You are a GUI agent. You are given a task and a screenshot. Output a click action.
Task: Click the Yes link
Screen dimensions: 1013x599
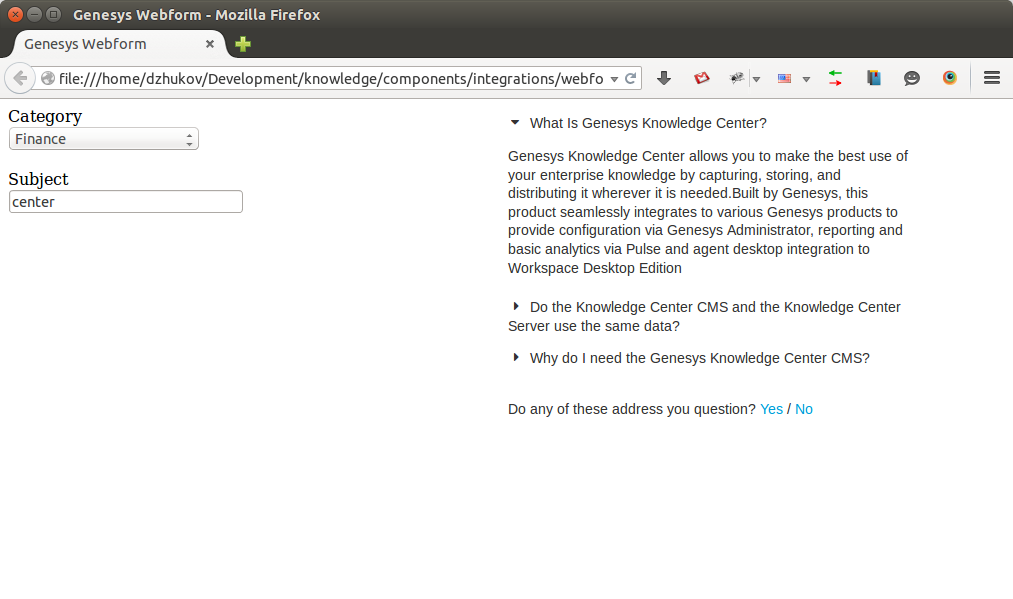tap(771, 409)
